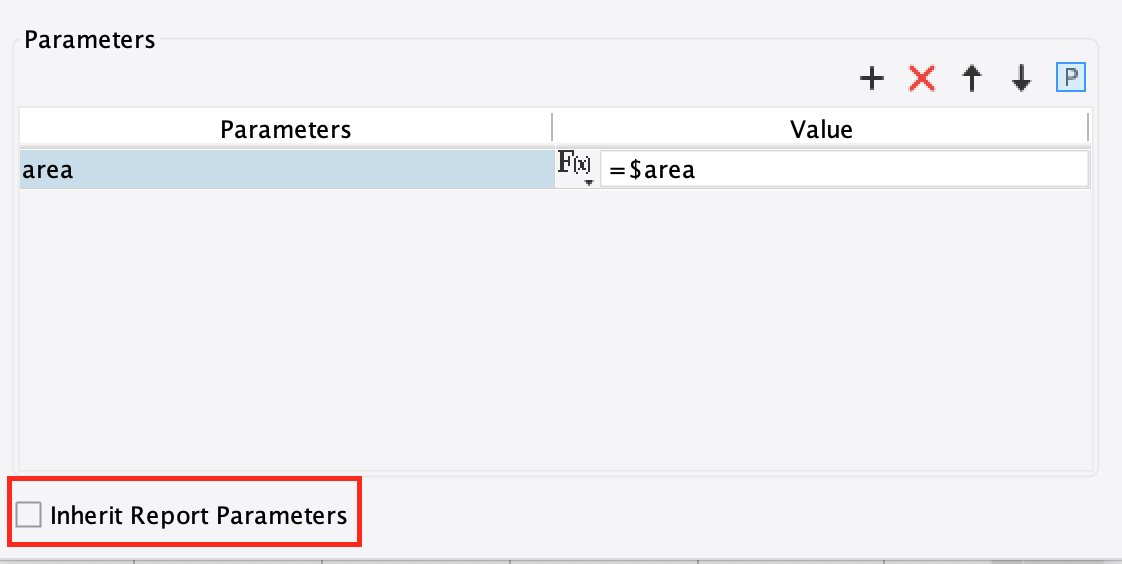Open the small arrow beneath the F(x) icon
The width and height of the screenshot is (1122, 564).
click(589, 182)
